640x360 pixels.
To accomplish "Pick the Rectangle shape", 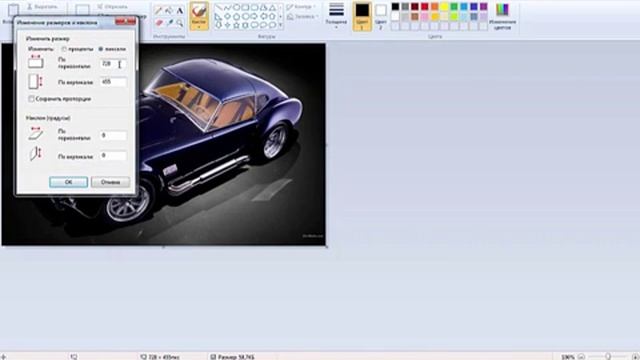I will 245,7.
